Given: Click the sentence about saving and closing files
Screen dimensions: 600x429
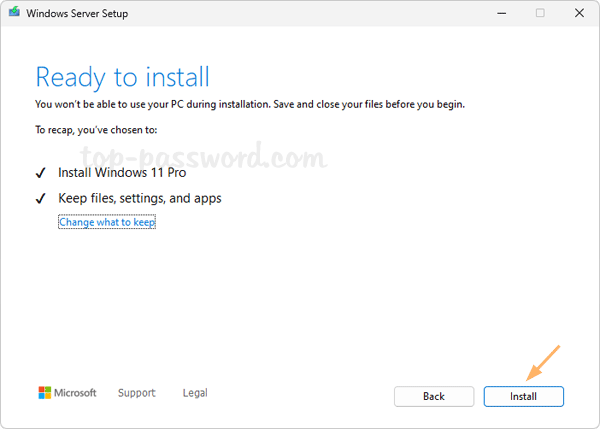Looking at the screenshot, I should pyautogui.click(x=250, y=104).
